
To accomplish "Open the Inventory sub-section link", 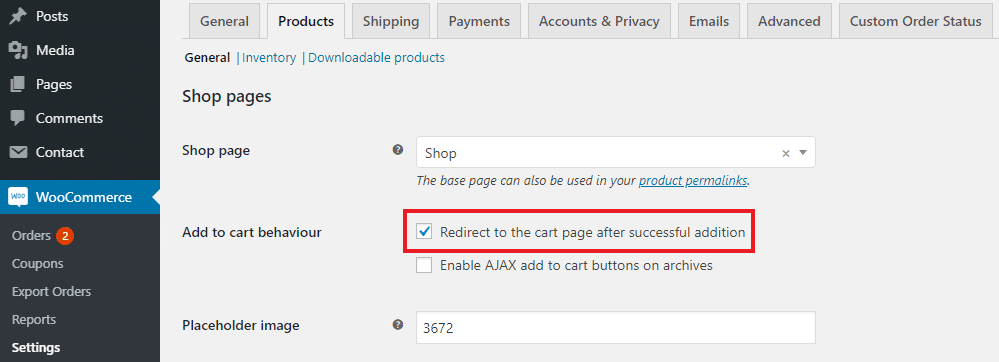I will point(270,58).
